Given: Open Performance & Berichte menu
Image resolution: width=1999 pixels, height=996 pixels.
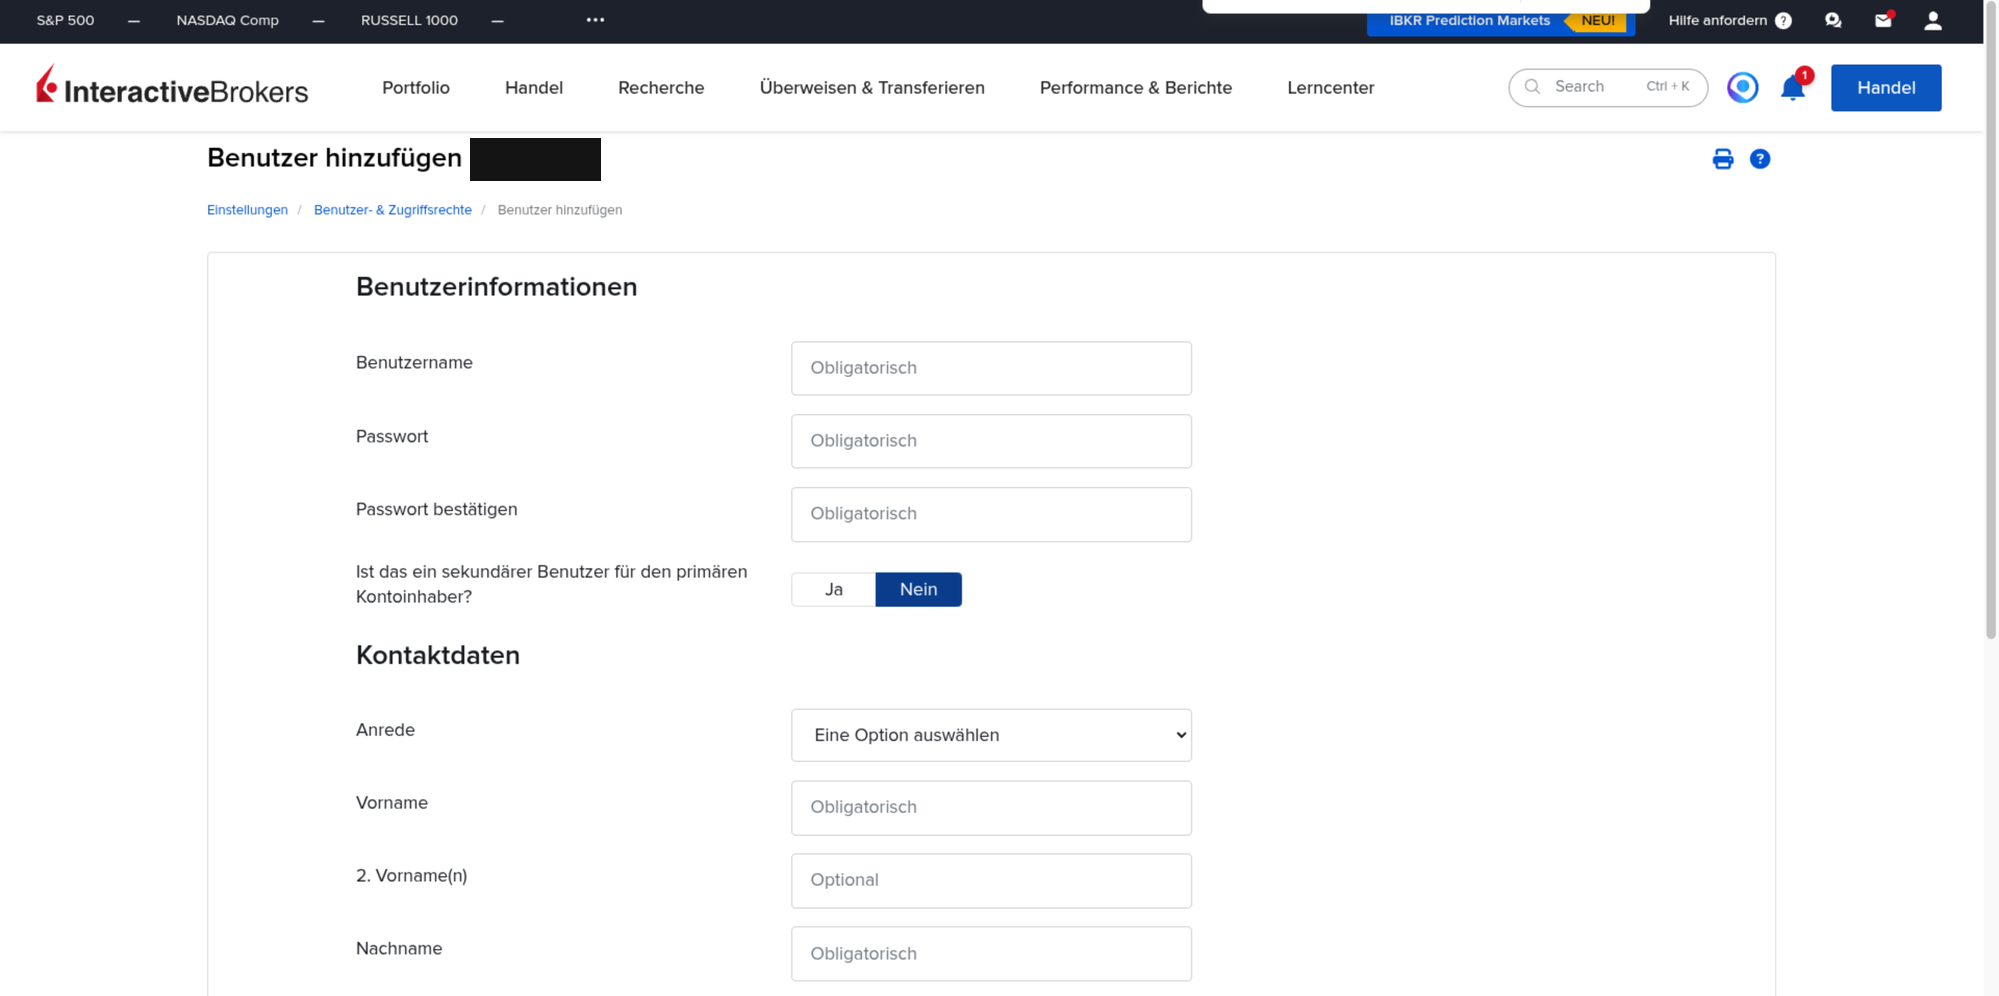Looking at the screenshot, I should pos(1136,88).
